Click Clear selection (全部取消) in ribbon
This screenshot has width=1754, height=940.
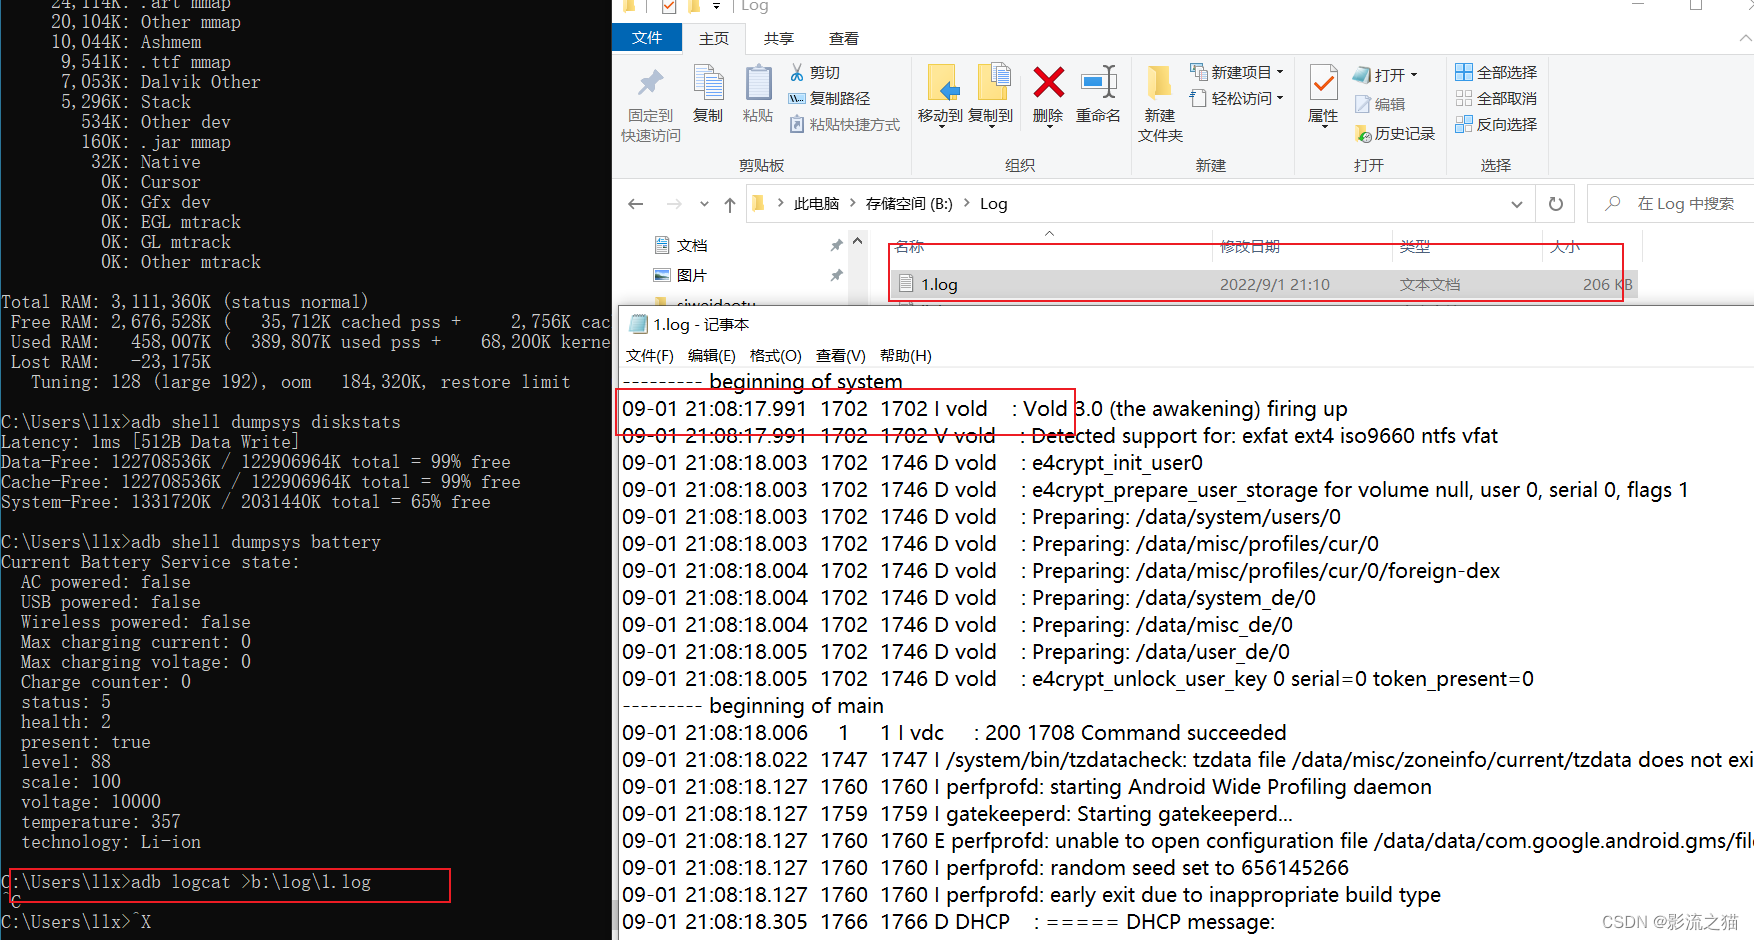pyautogui.click(x=1496, y=97)
